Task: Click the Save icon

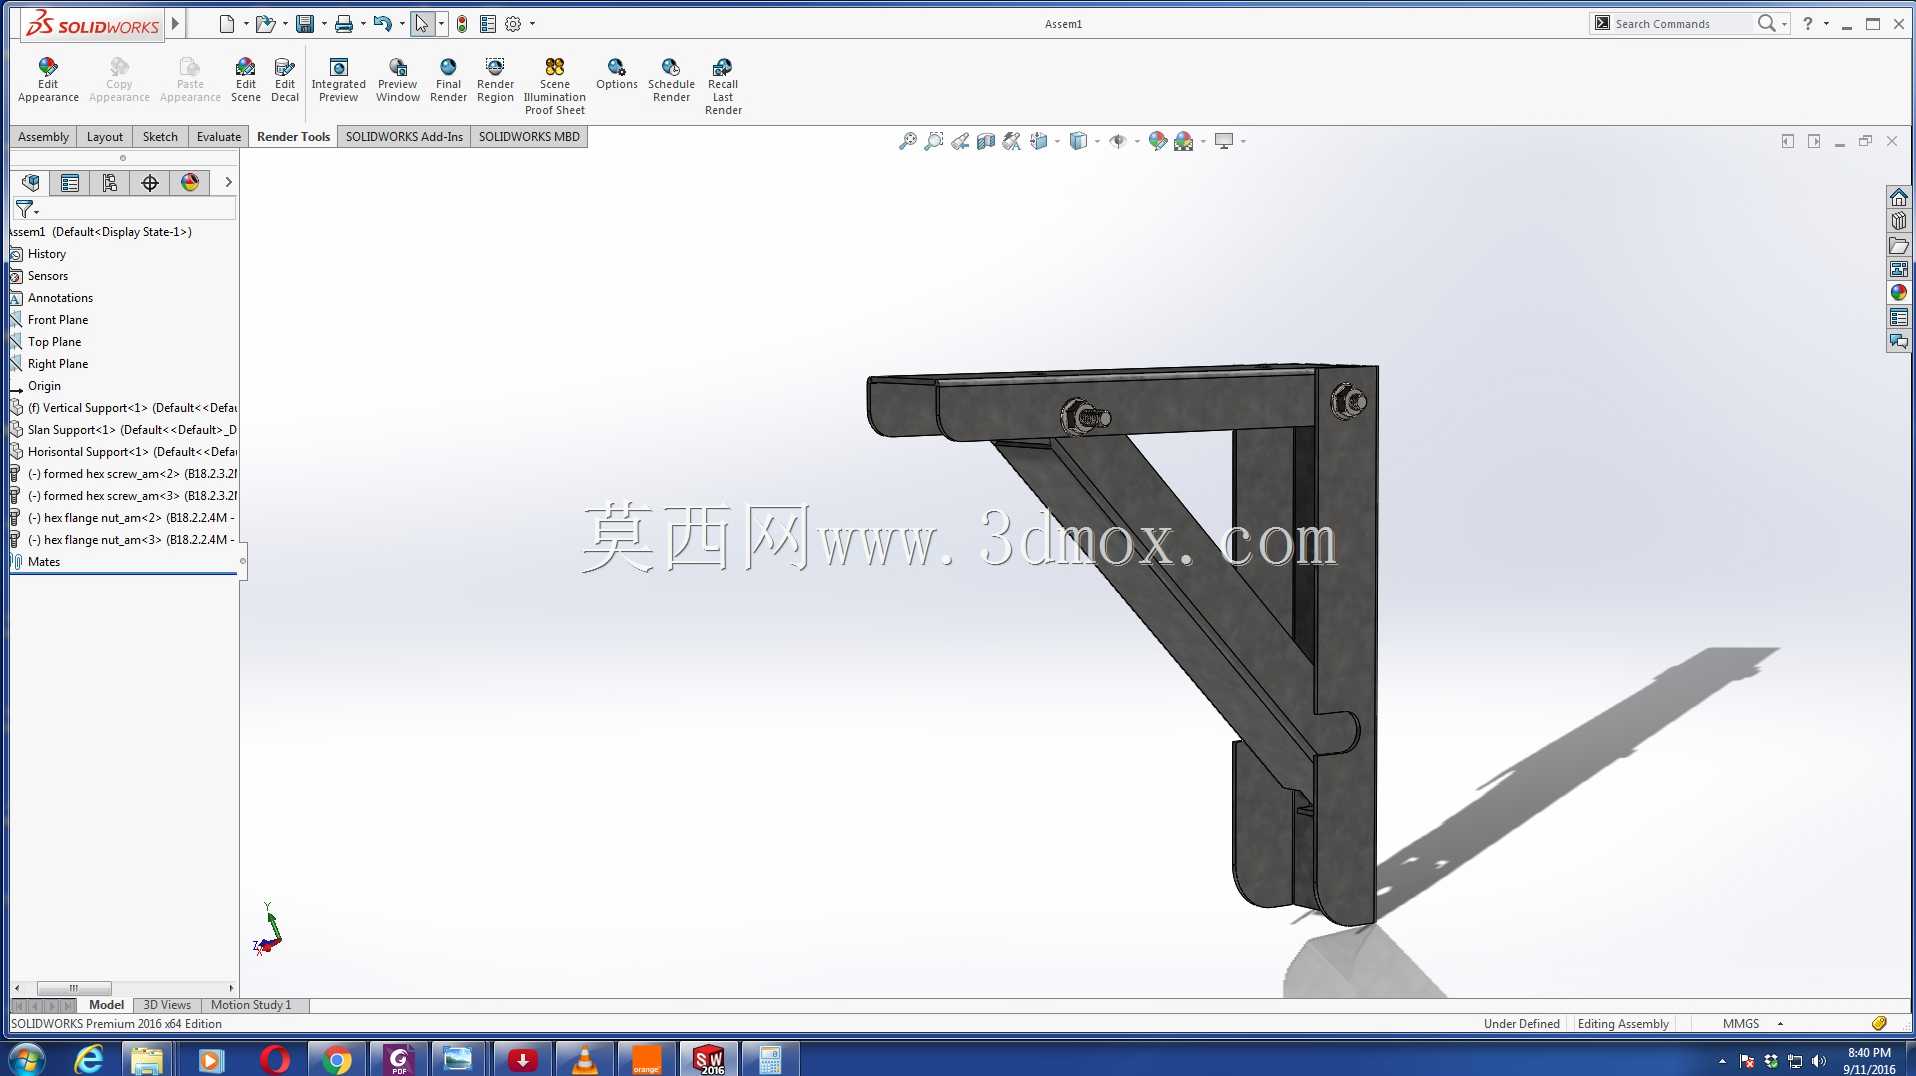Action: tap(305, 24)
